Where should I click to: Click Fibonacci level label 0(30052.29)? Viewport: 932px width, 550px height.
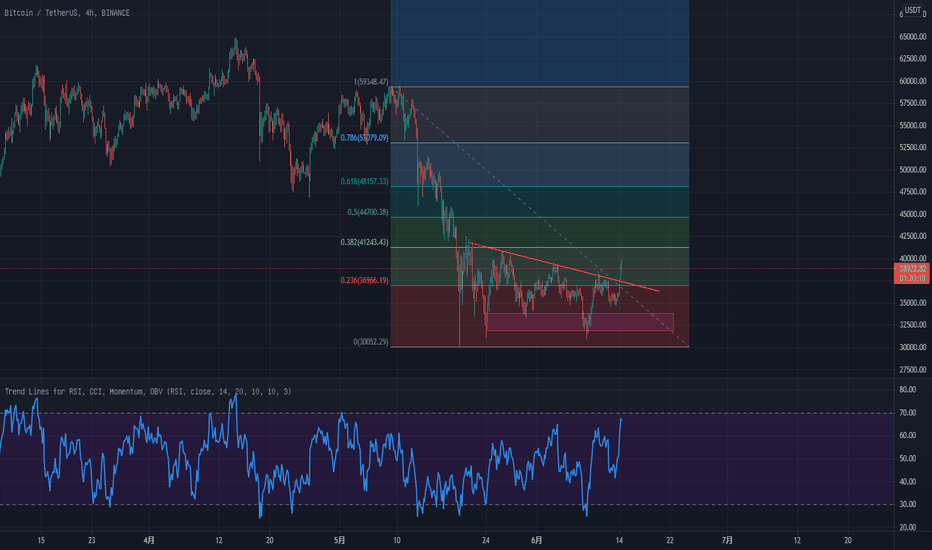[x=371, y=342]
